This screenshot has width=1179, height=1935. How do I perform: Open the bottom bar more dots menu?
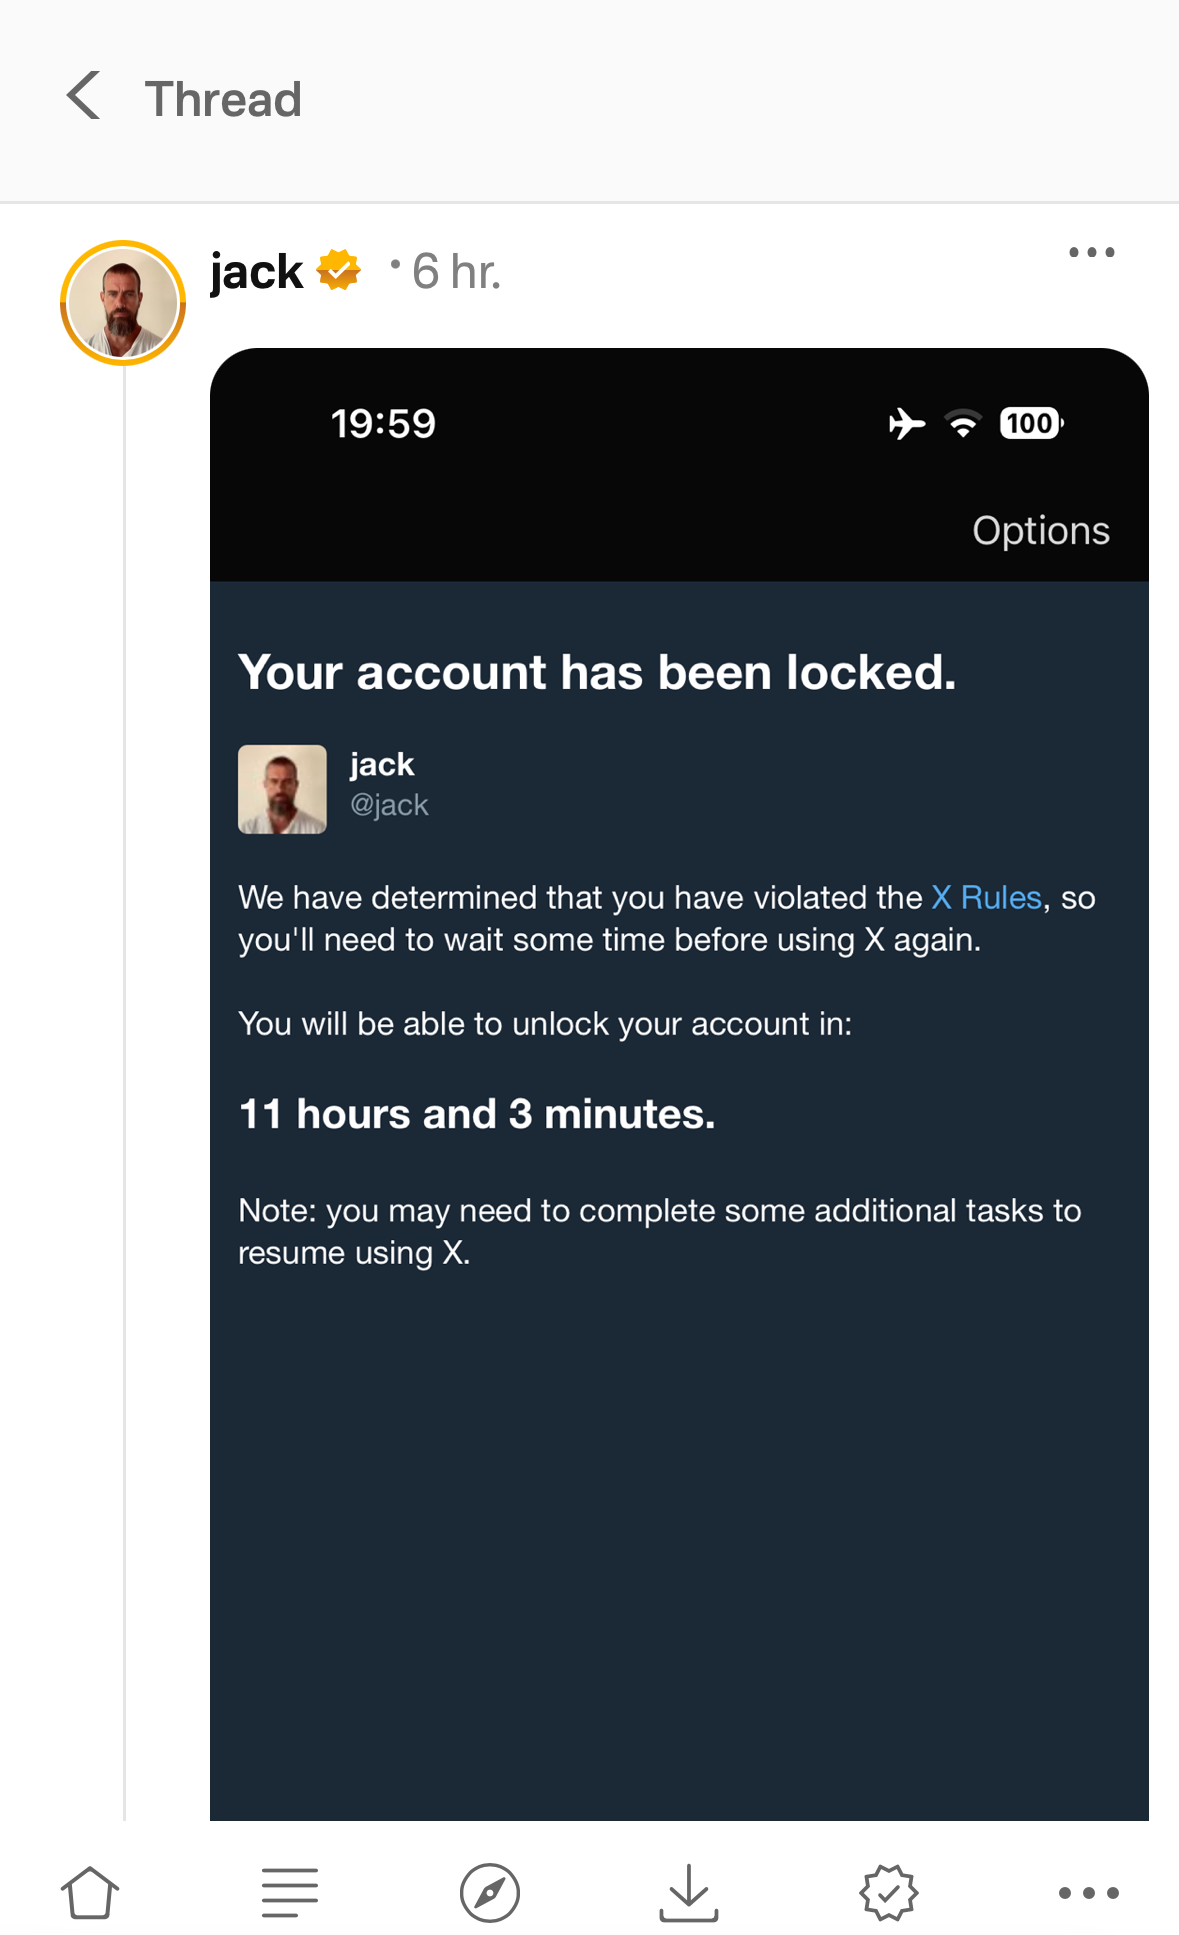[1089, 1892]
